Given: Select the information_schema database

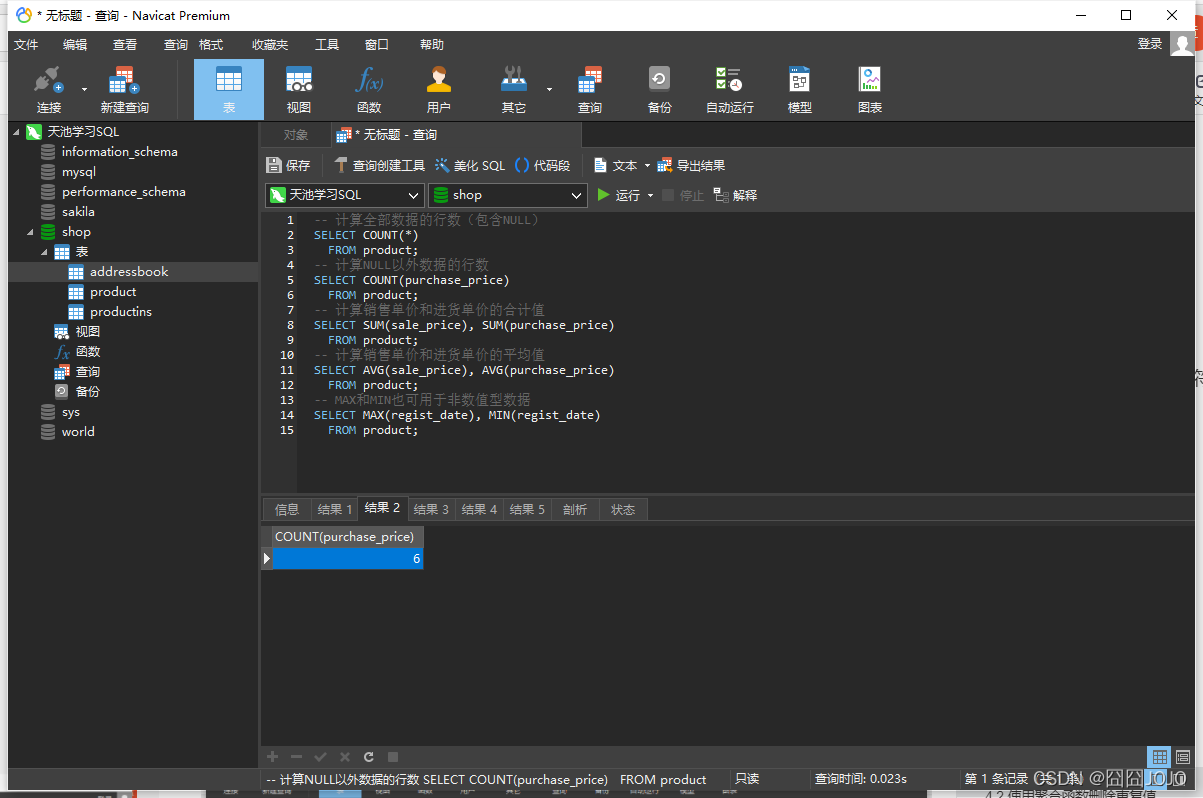Looking at the screenshot, I should [119, 152].
